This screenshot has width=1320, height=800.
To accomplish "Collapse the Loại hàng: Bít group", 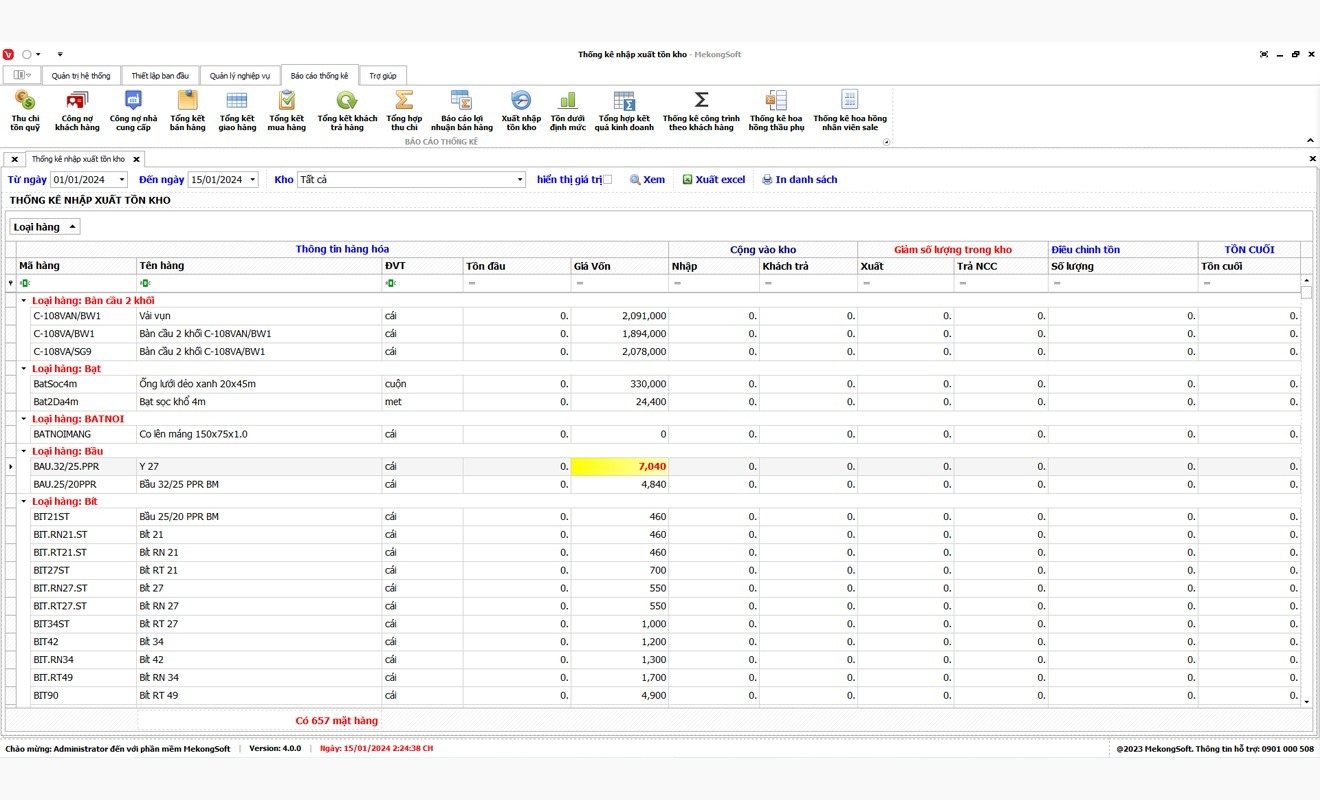I will click(x=24, y=502).
